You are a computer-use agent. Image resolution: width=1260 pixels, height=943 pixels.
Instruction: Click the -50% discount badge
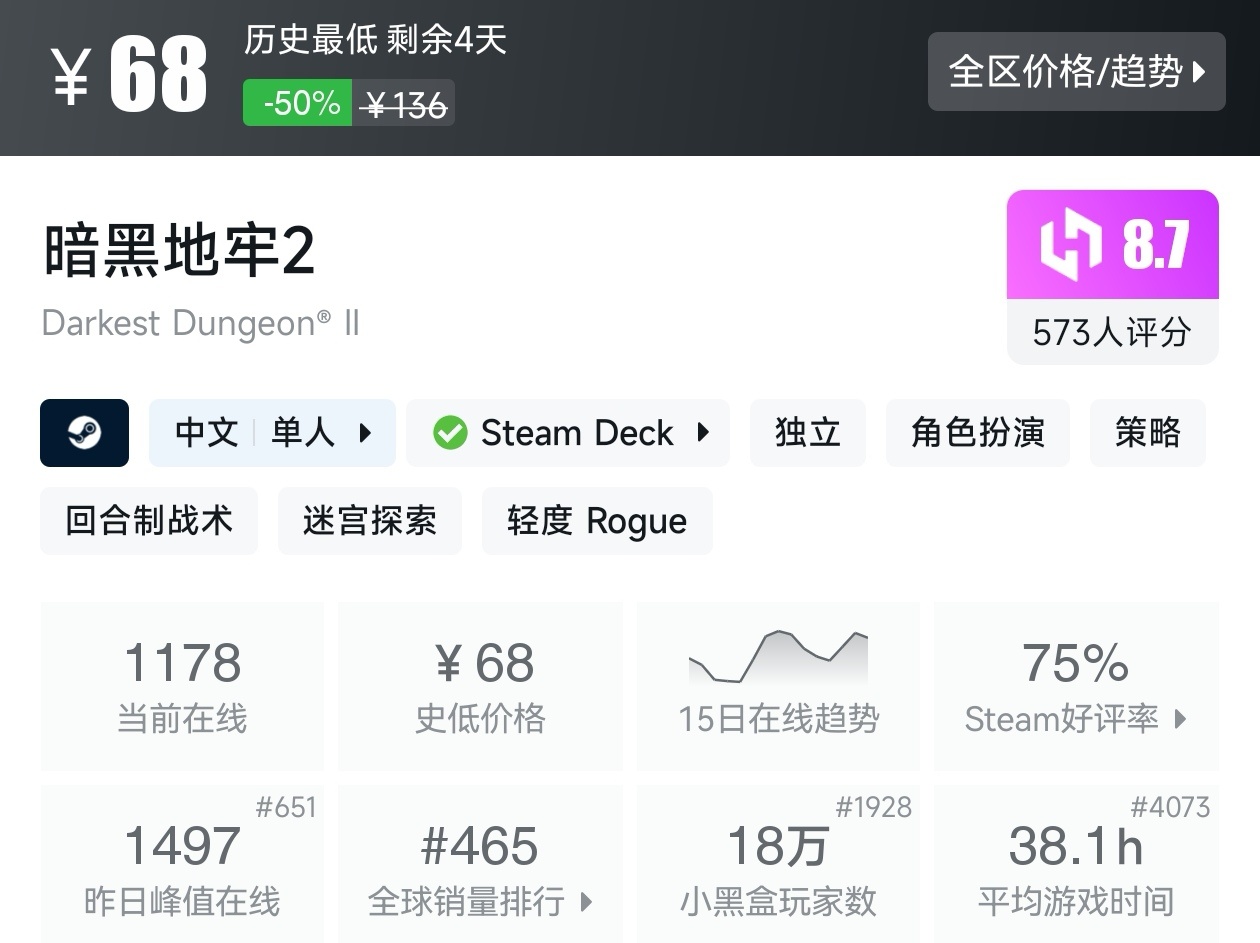[x=295, y=104]
